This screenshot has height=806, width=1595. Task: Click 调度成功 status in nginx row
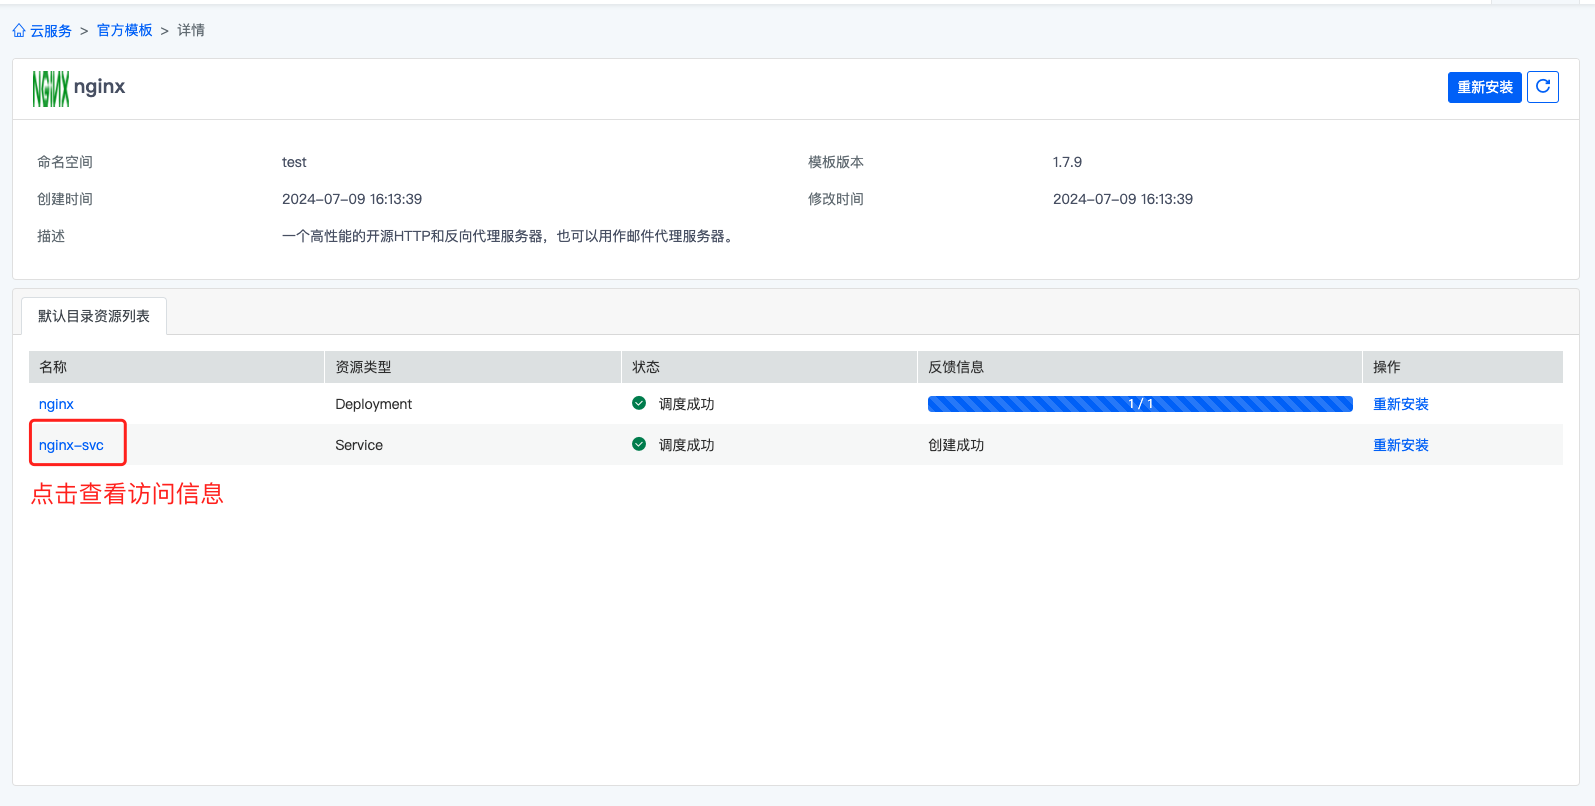coord(687,404)
